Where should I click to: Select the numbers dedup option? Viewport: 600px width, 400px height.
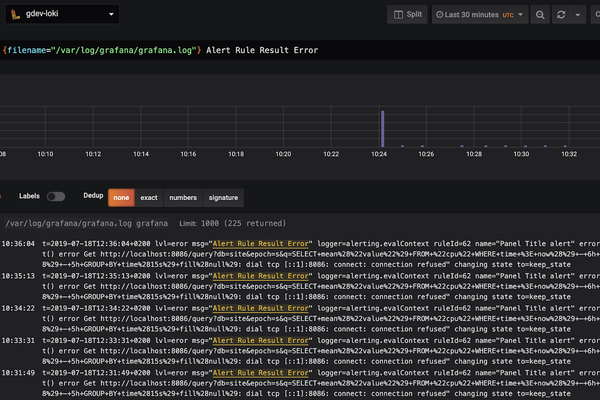tap(183, 198)
